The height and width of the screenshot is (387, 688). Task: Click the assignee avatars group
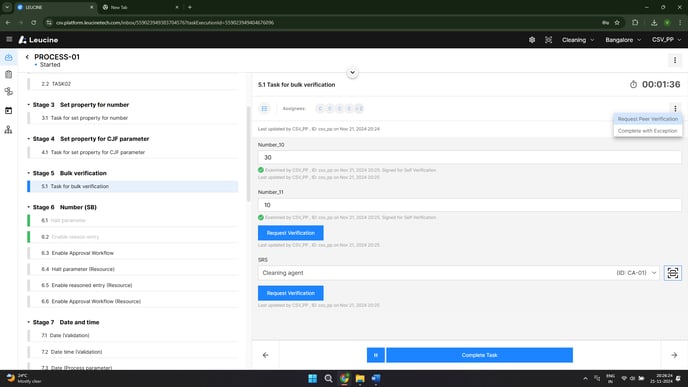340,108
